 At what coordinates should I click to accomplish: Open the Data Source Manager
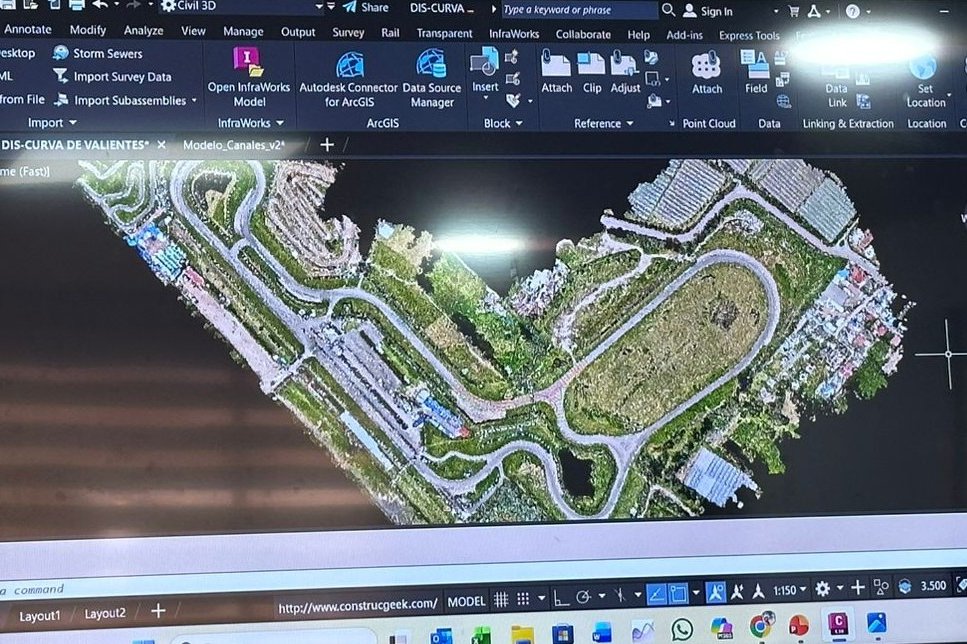tap(430, 80)
